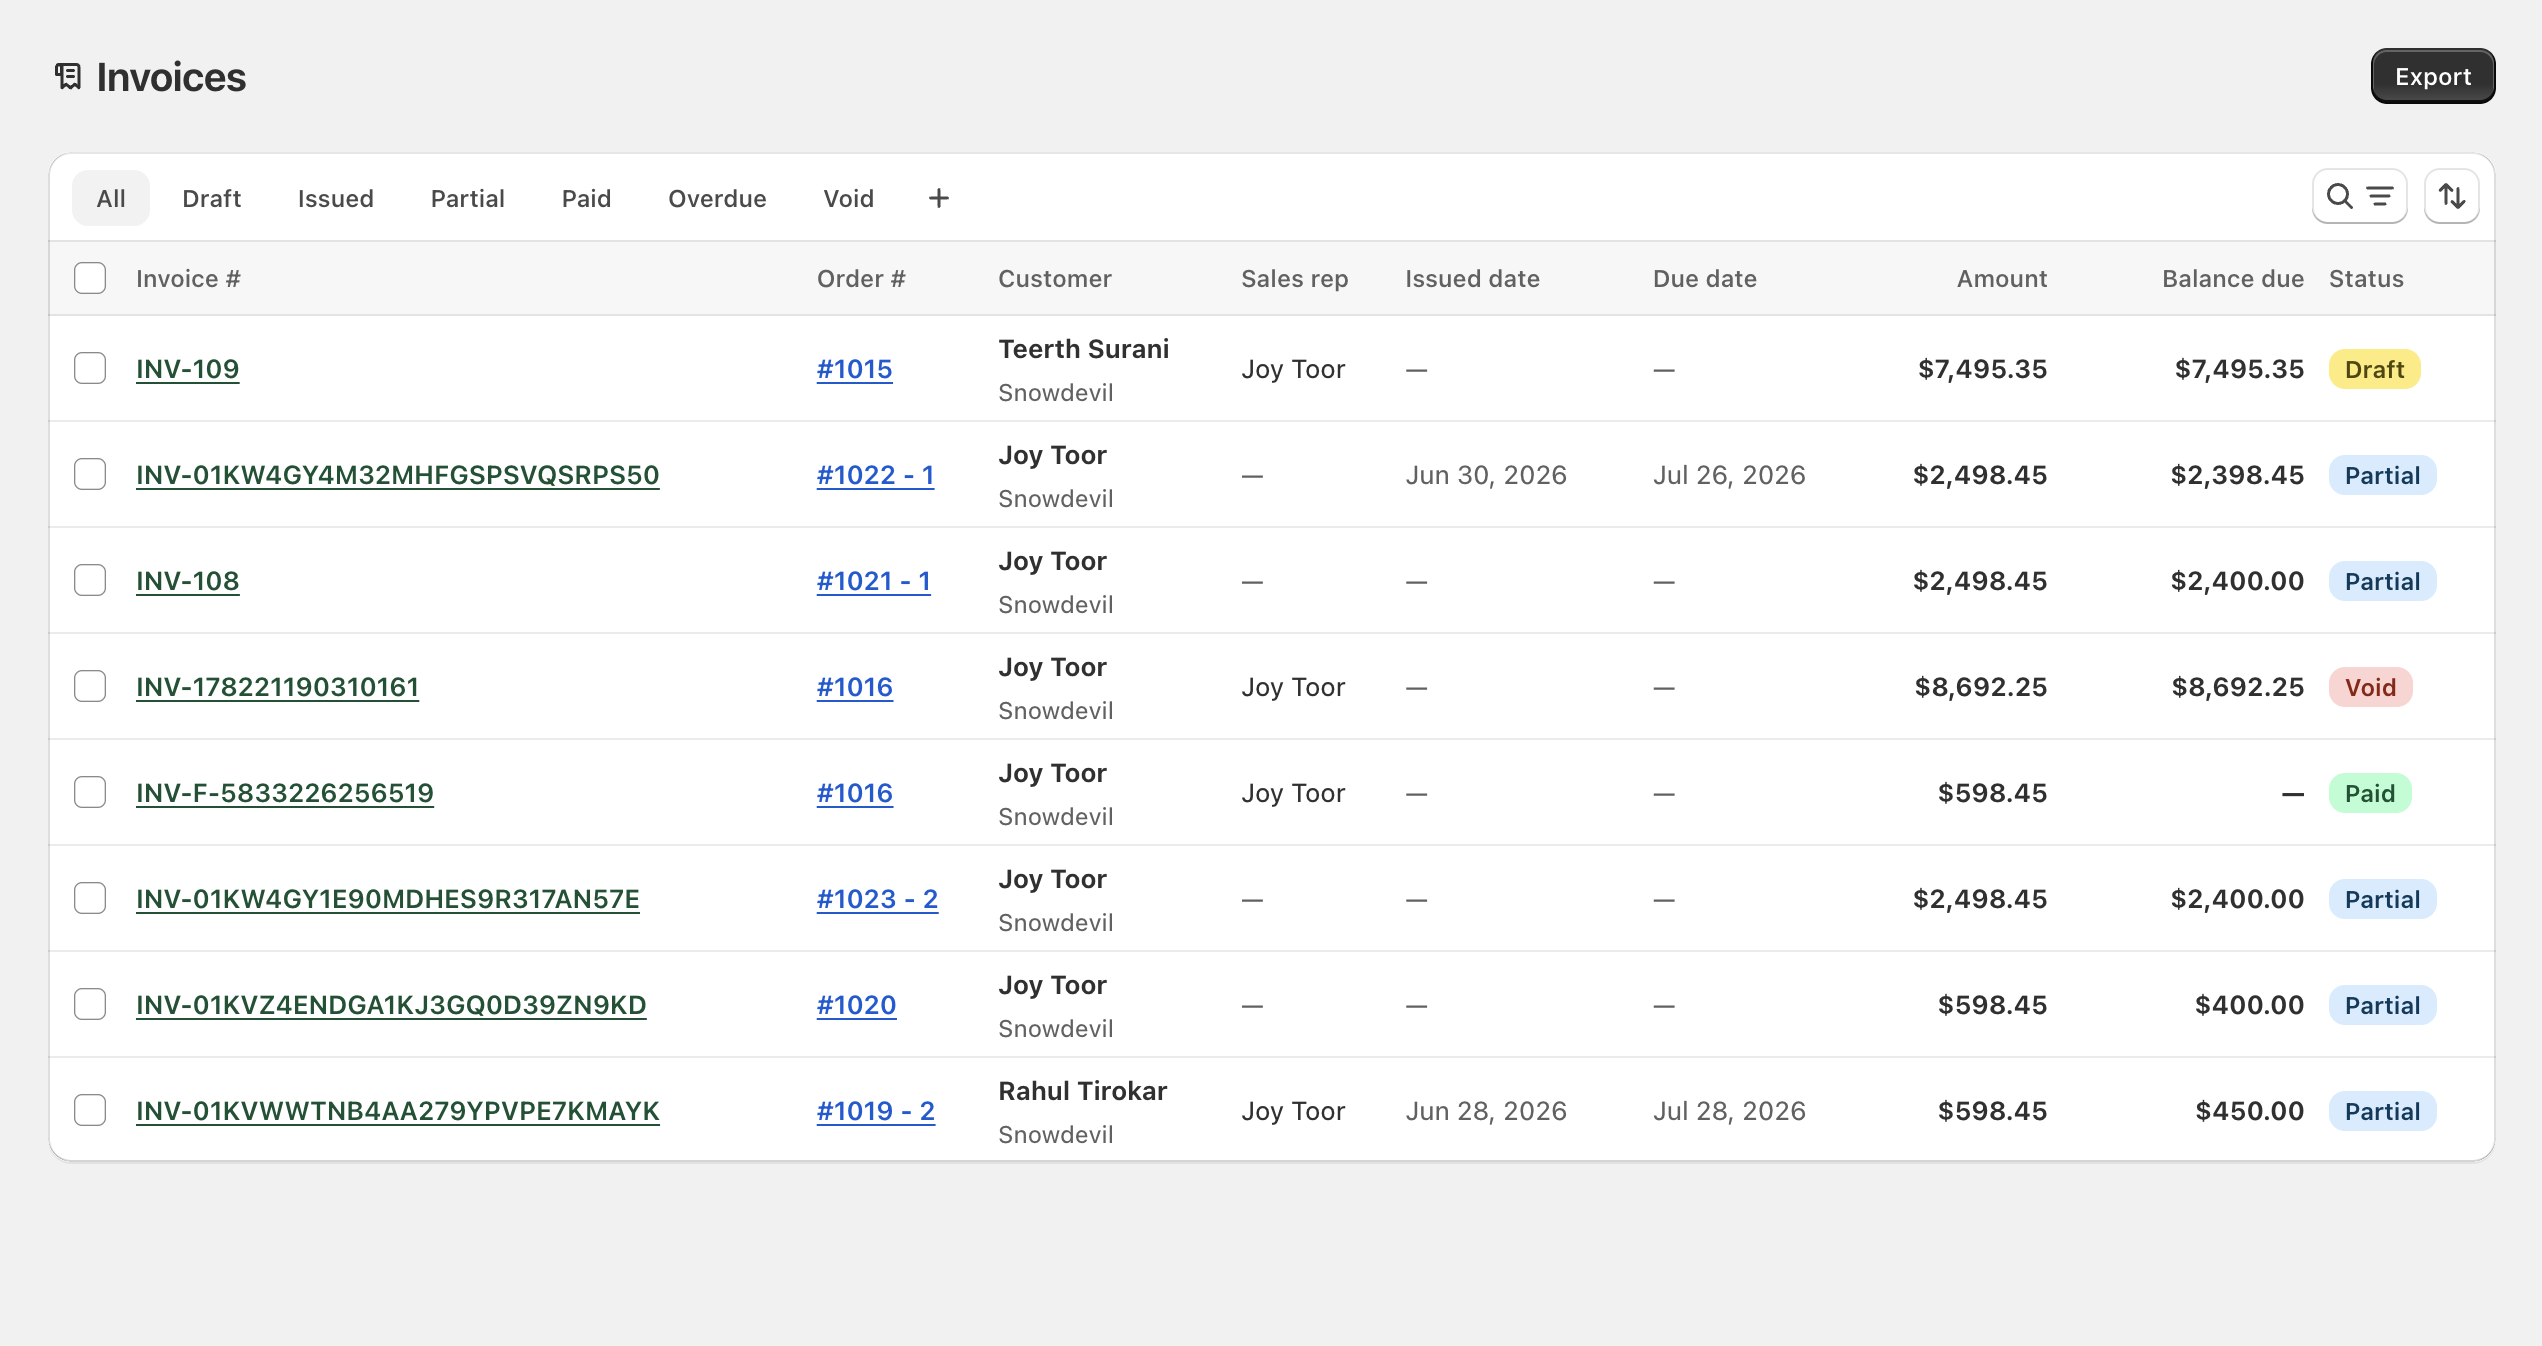
Task: Click the Amount column header
Action: click(2002, 279)
